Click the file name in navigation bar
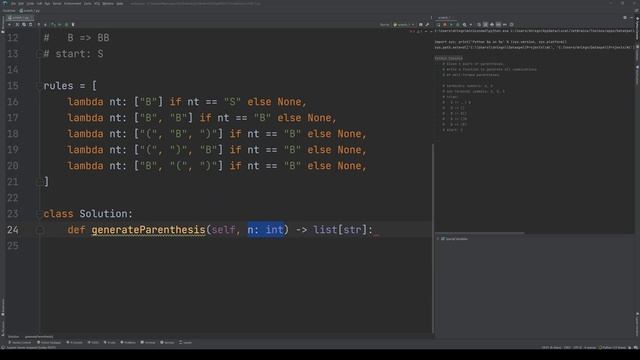This screenshot has width=640, height=360. [30, 11]
